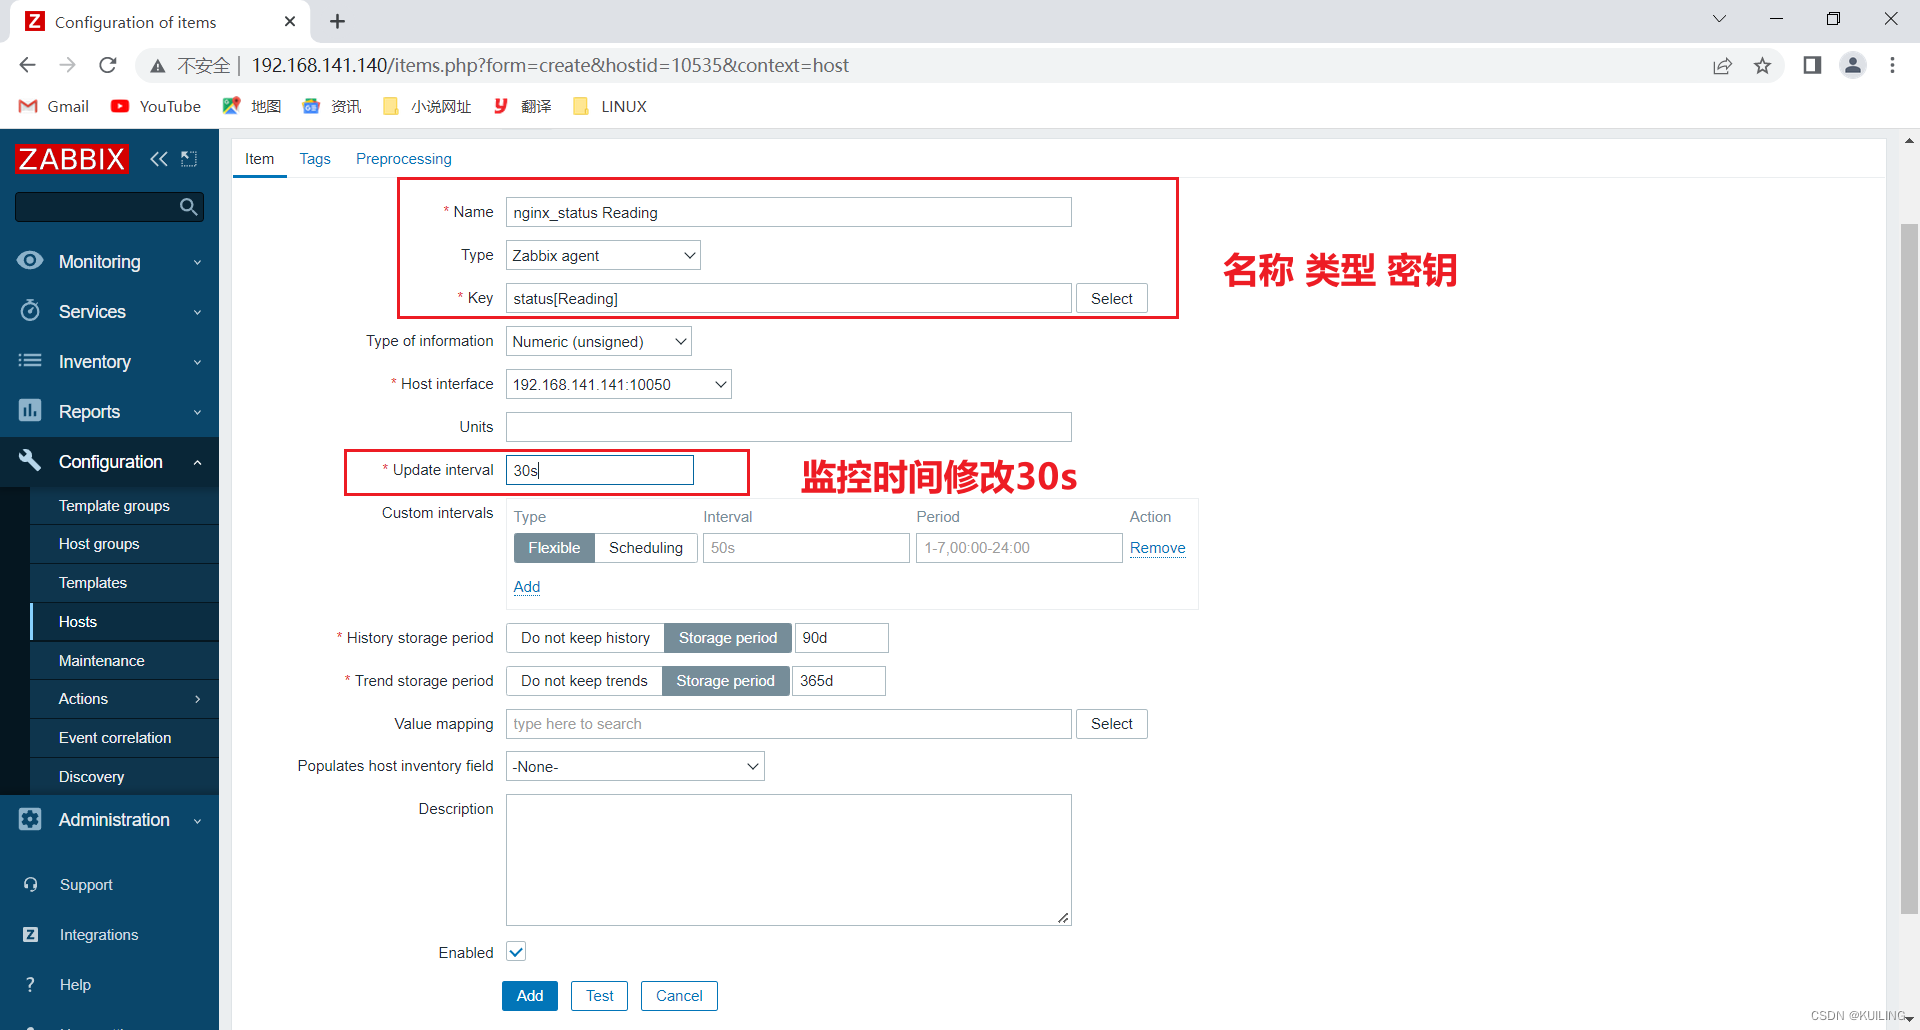The height and width of the screenshot is (1030, 1920).
Task: Click Select button for Value mapping
Action: click(1112, 724)
